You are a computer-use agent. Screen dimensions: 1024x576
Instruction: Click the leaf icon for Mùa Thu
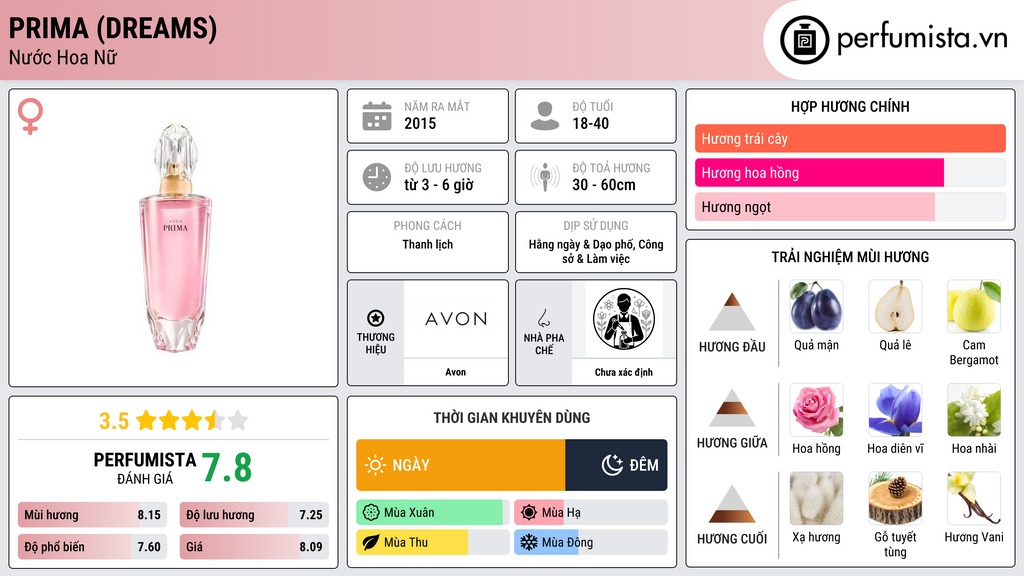[371, 542]
